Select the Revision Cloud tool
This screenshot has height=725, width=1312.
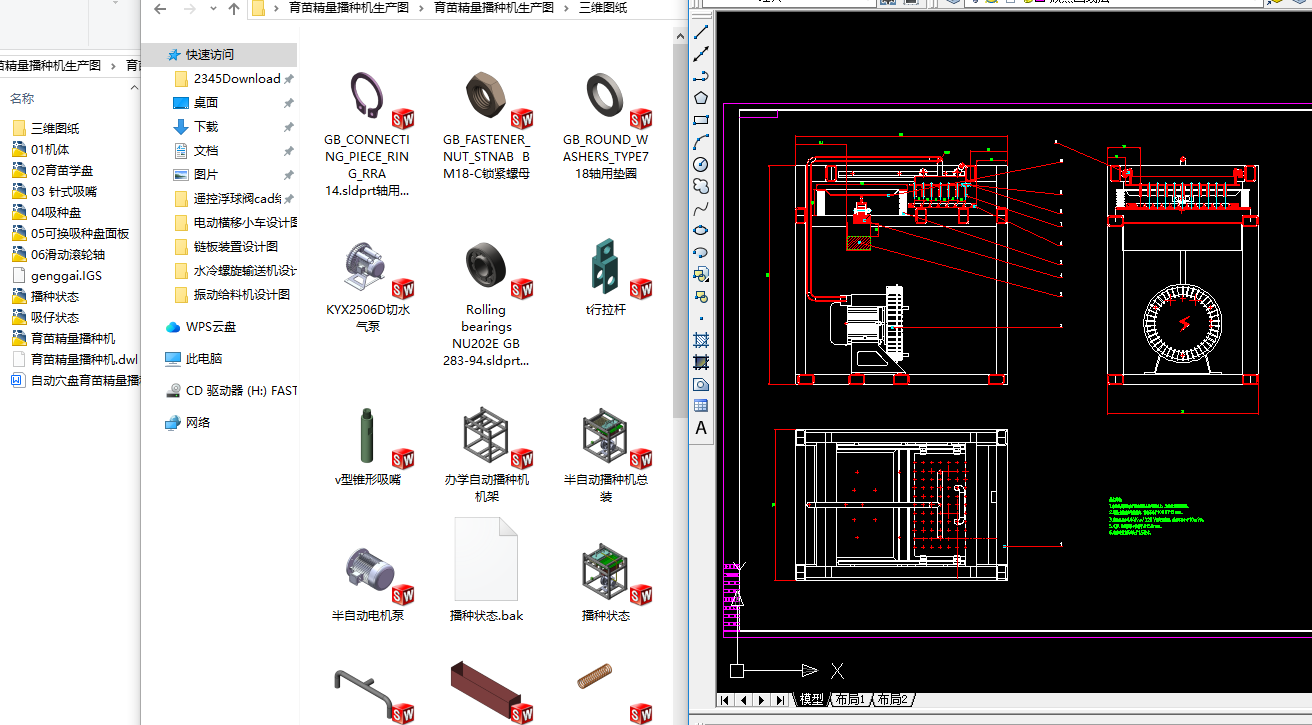coord(701,186)
